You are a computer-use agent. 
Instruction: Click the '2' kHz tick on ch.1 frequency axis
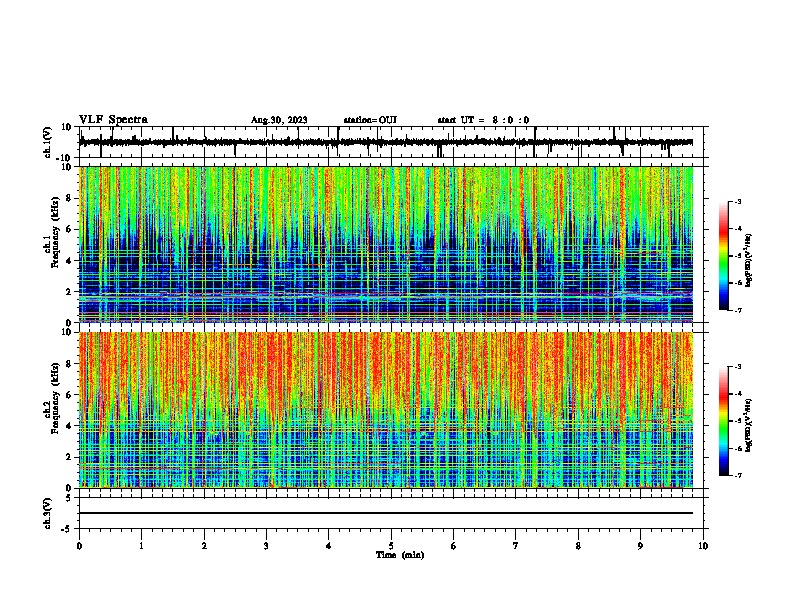tap(70, 291)
